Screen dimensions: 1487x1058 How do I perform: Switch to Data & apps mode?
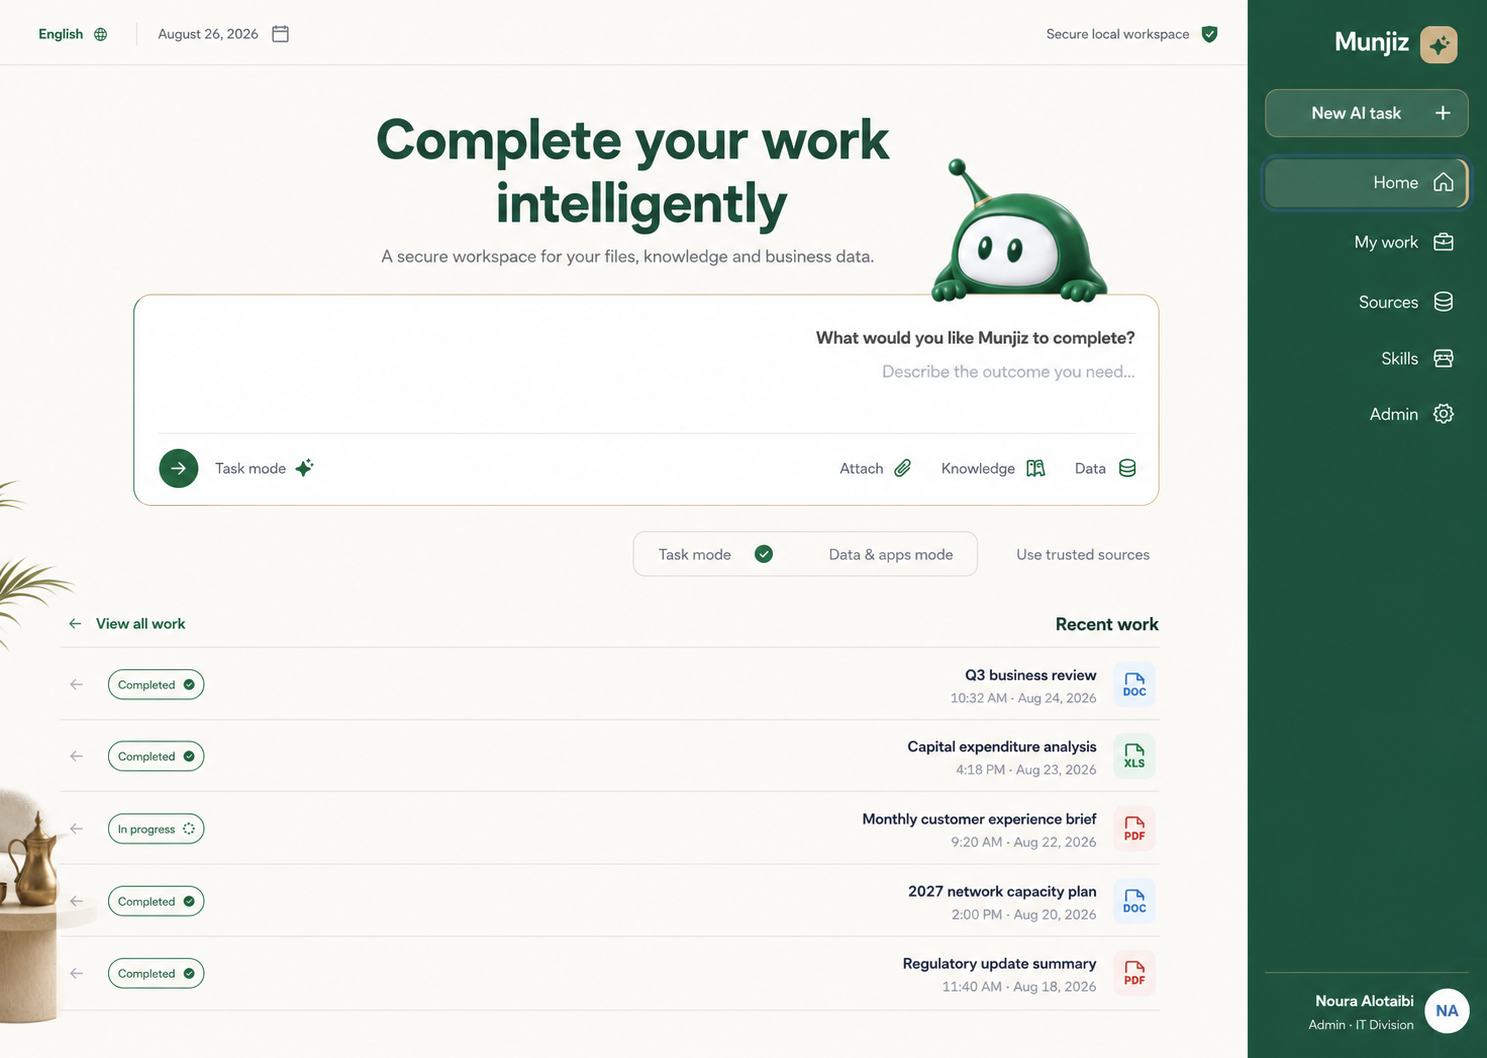tap(890, 554)
